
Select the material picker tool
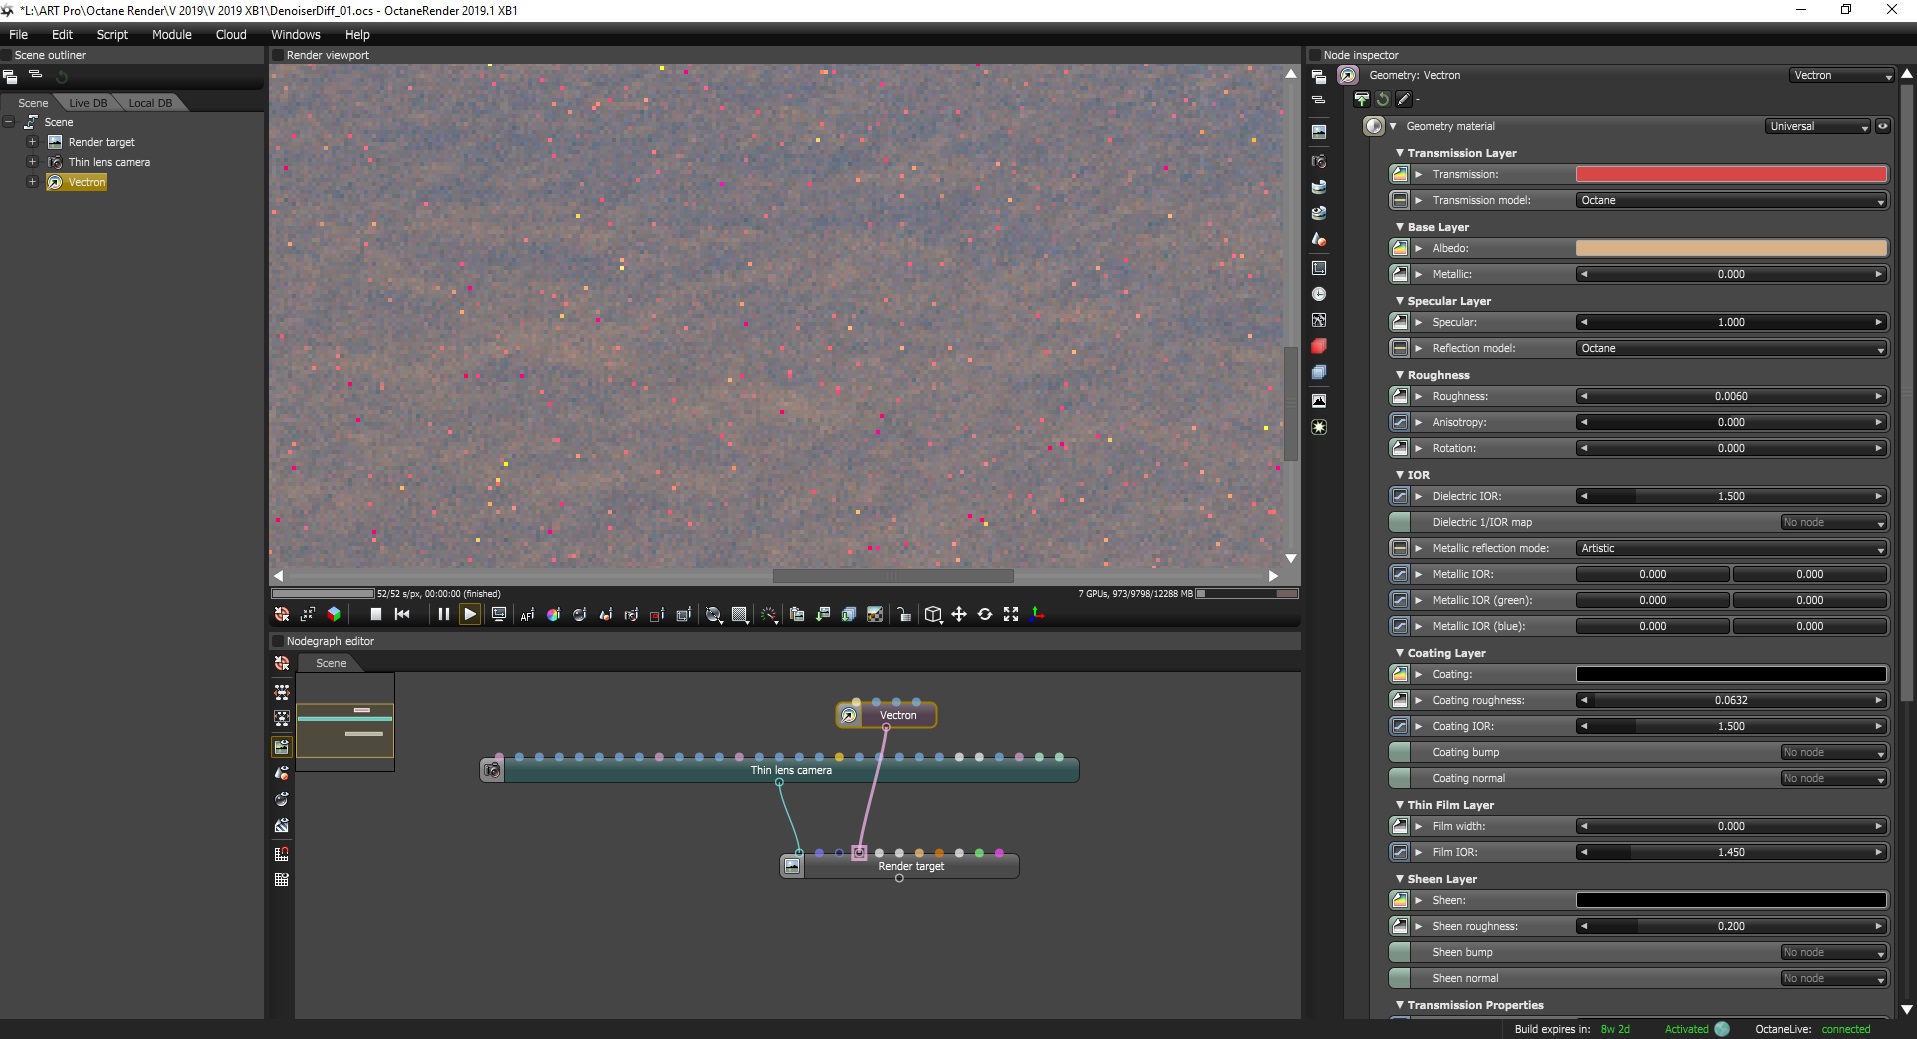tap(579, 615)
